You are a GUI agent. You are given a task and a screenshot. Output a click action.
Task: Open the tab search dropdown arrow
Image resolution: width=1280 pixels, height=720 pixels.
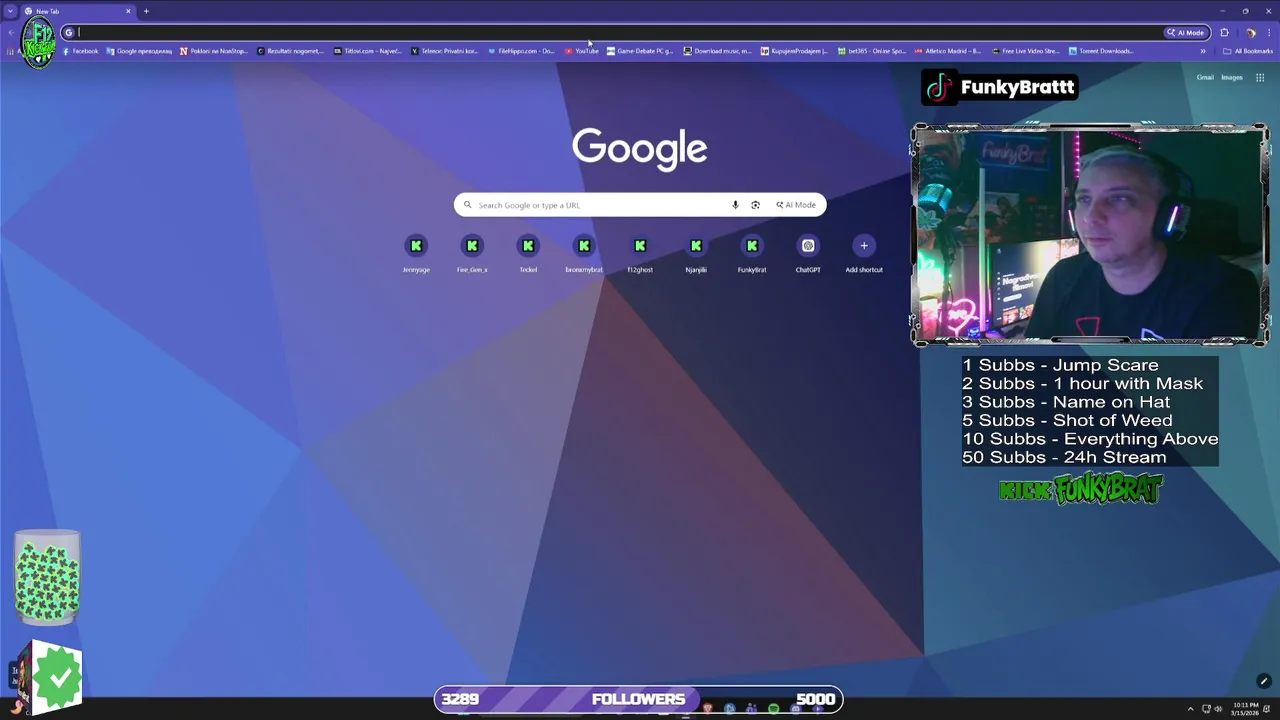pyautogui.click(x=11, y=11)
